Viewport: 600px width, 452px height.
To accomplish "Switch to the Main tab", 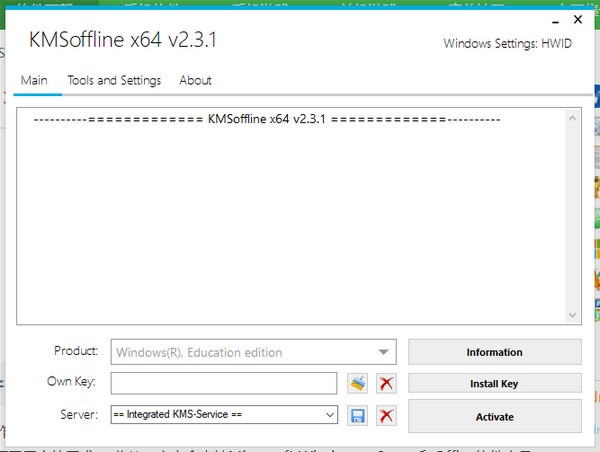I will point(34,80).
